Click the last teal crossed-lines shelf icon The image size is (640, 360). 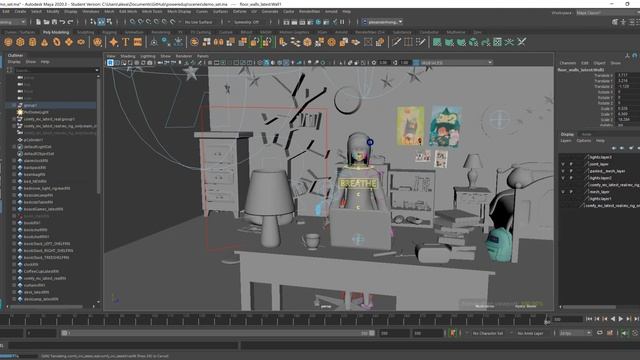pos(522,42)
